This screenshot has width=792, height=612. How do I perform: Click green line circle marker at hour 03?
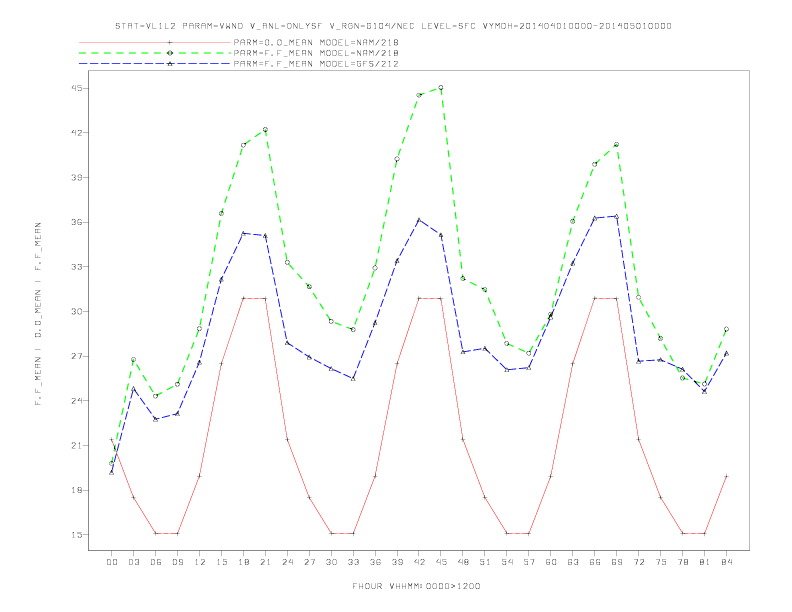click(x=133, y=360)
